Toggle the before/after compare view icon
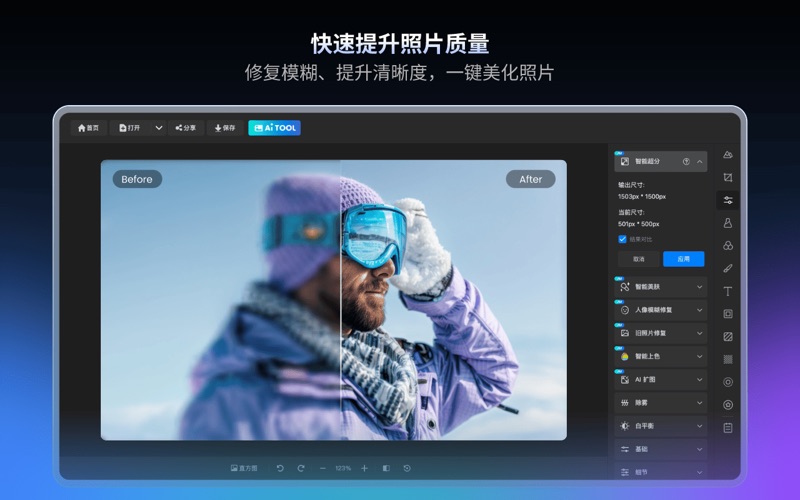 pos(386,468)
